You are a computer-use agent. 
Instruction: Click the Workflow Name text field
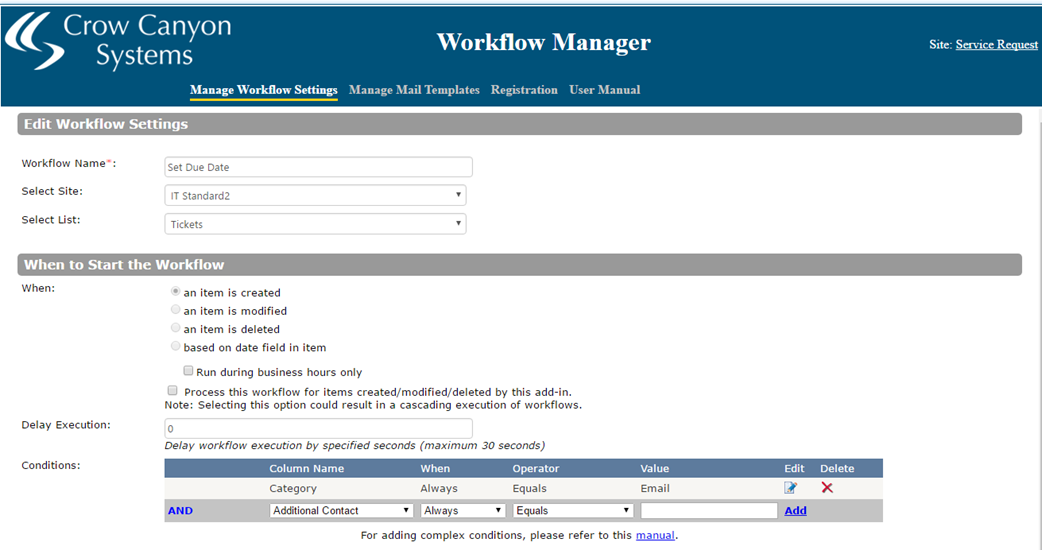click(318, 167)
